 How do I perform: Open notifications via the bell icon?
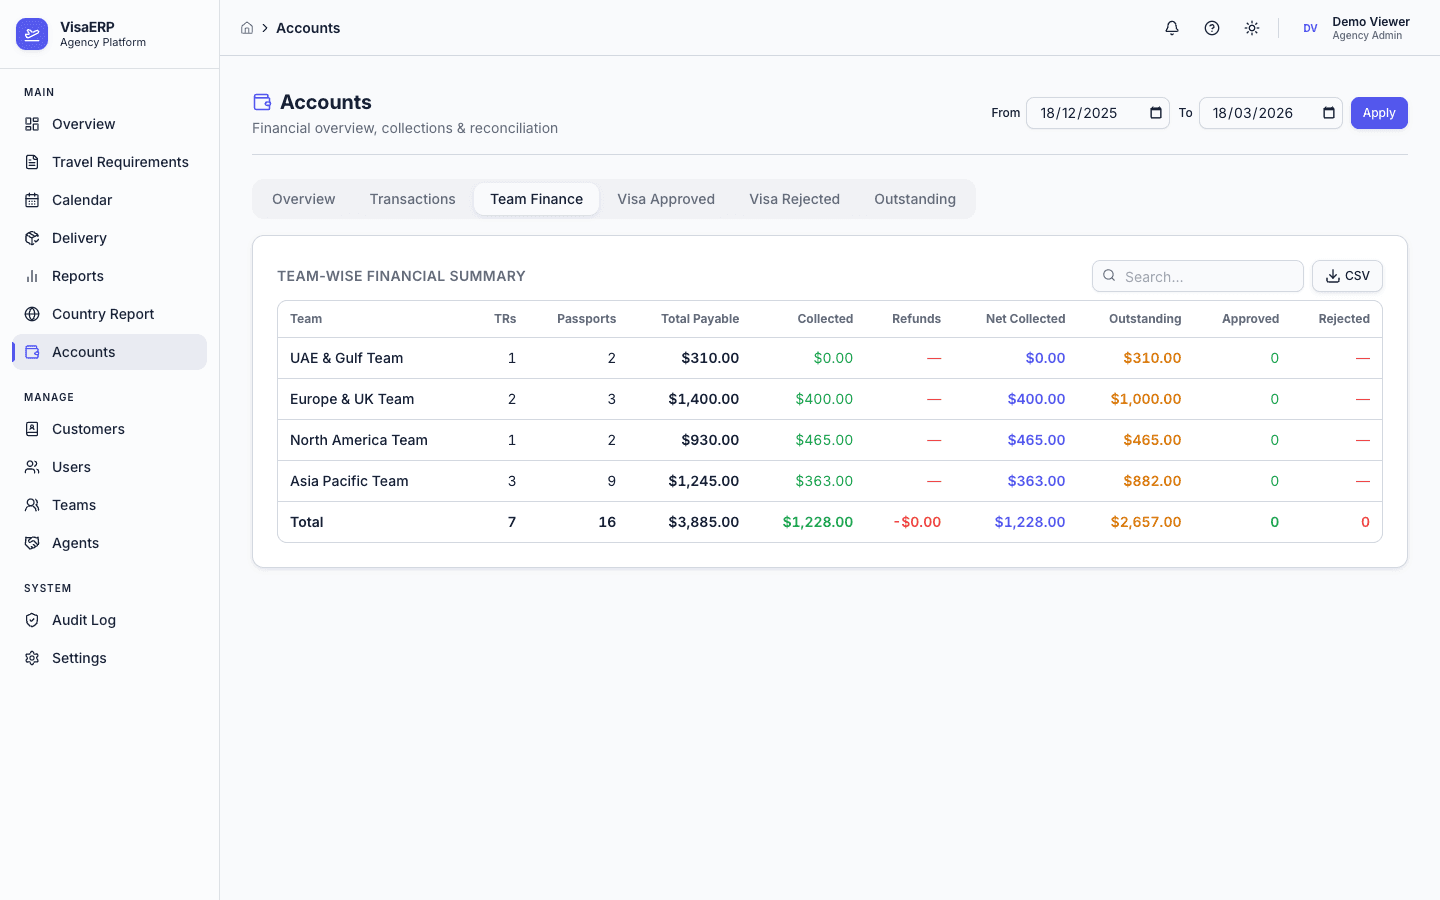pyautogui.click(x=1171, y=28)
